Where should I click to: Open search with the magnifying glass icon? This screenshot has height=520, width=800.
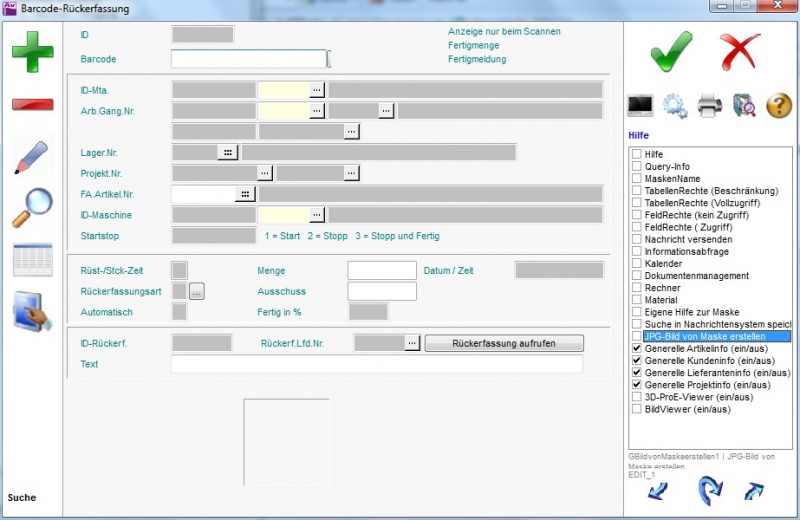pos(32,208)
